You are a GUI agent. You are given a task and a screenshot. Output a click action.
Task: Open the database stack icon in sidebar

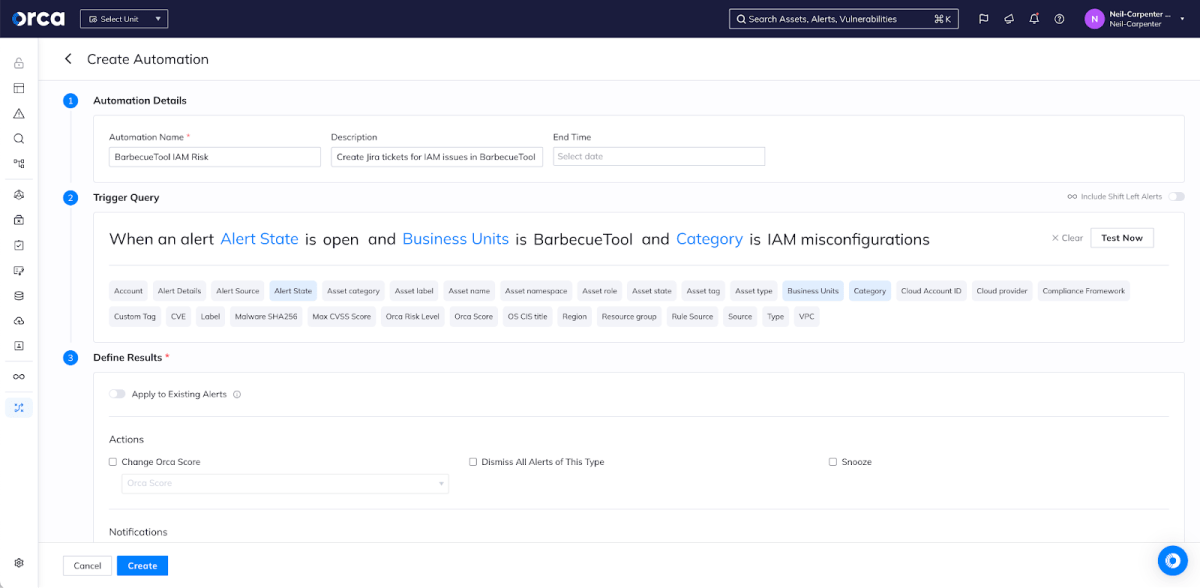pyautogui.click(x=19, y=295)
